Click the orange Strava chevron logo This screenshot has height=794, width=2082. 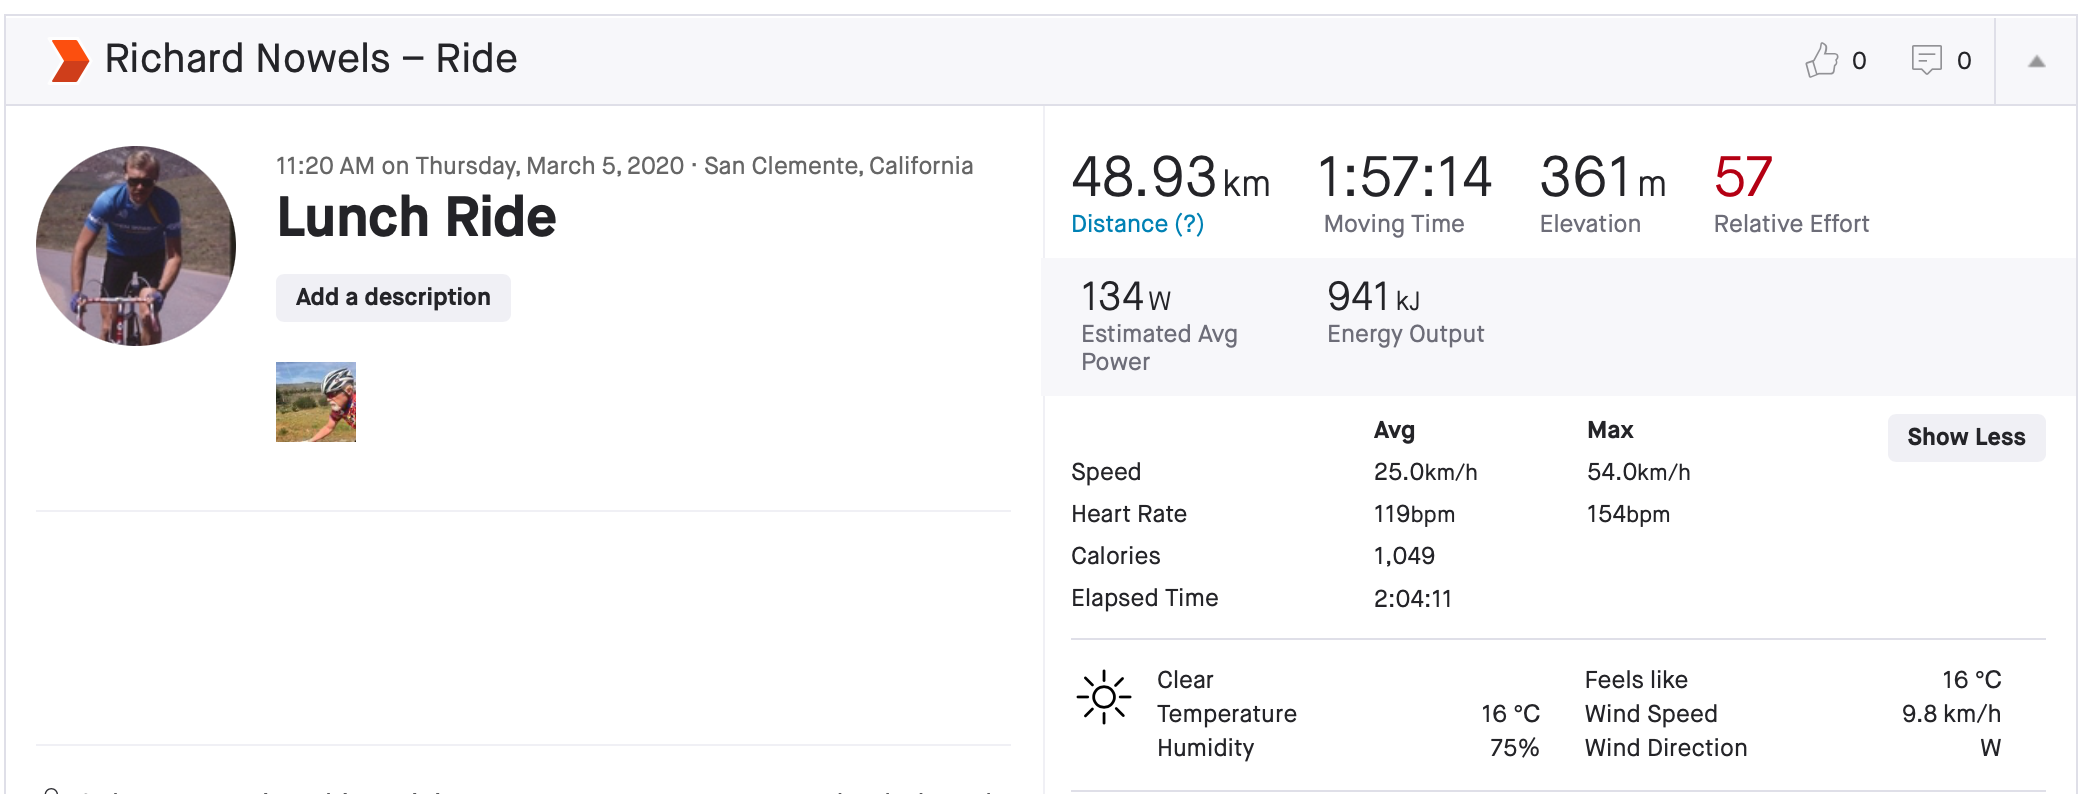click(70, 60)
